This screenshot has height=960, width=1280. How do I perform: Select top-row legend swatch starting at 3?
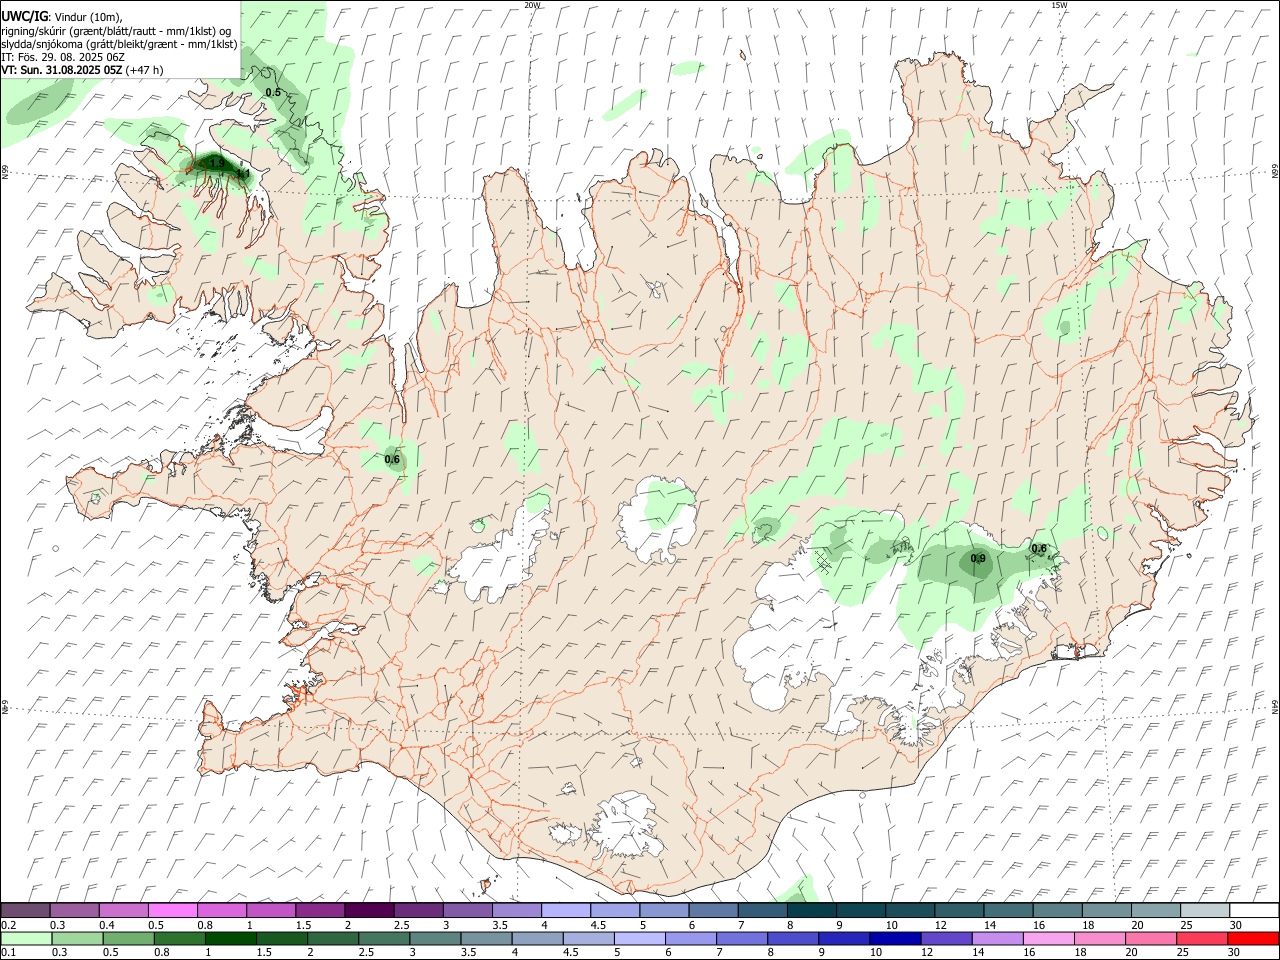467,910
